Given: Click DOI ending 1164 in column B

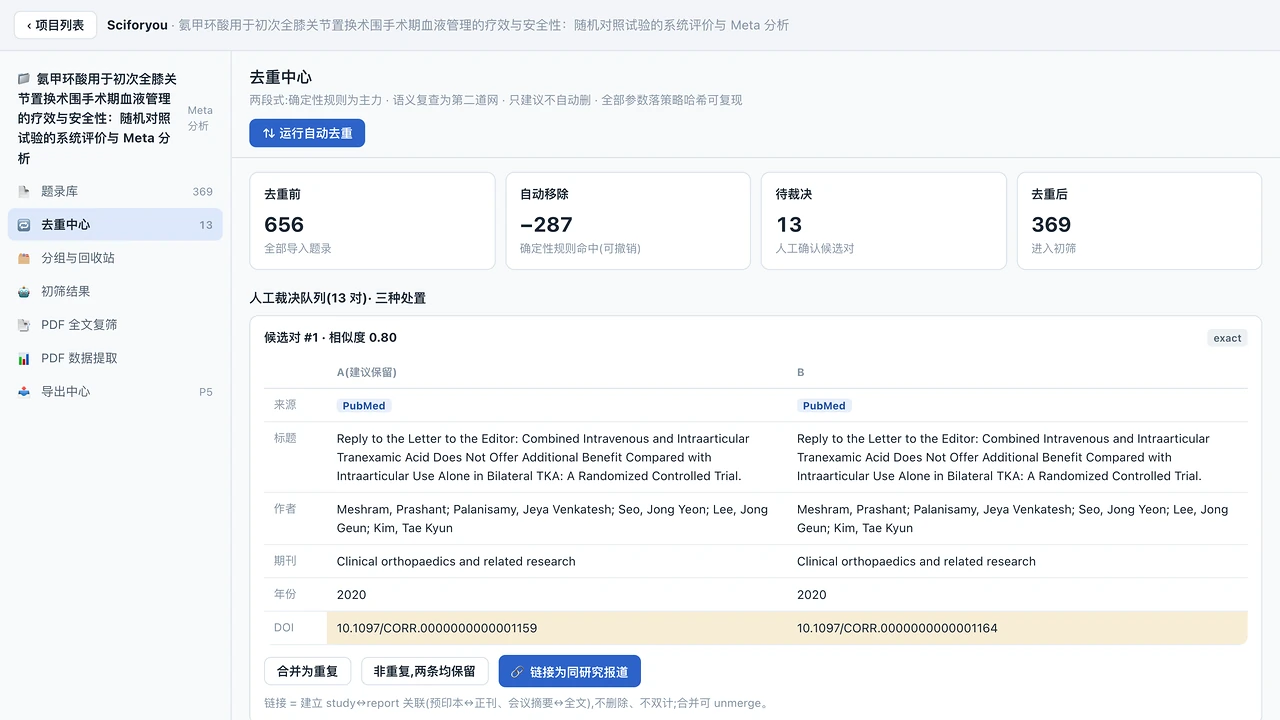Looking at the screenshot, I should pos(897,628).
